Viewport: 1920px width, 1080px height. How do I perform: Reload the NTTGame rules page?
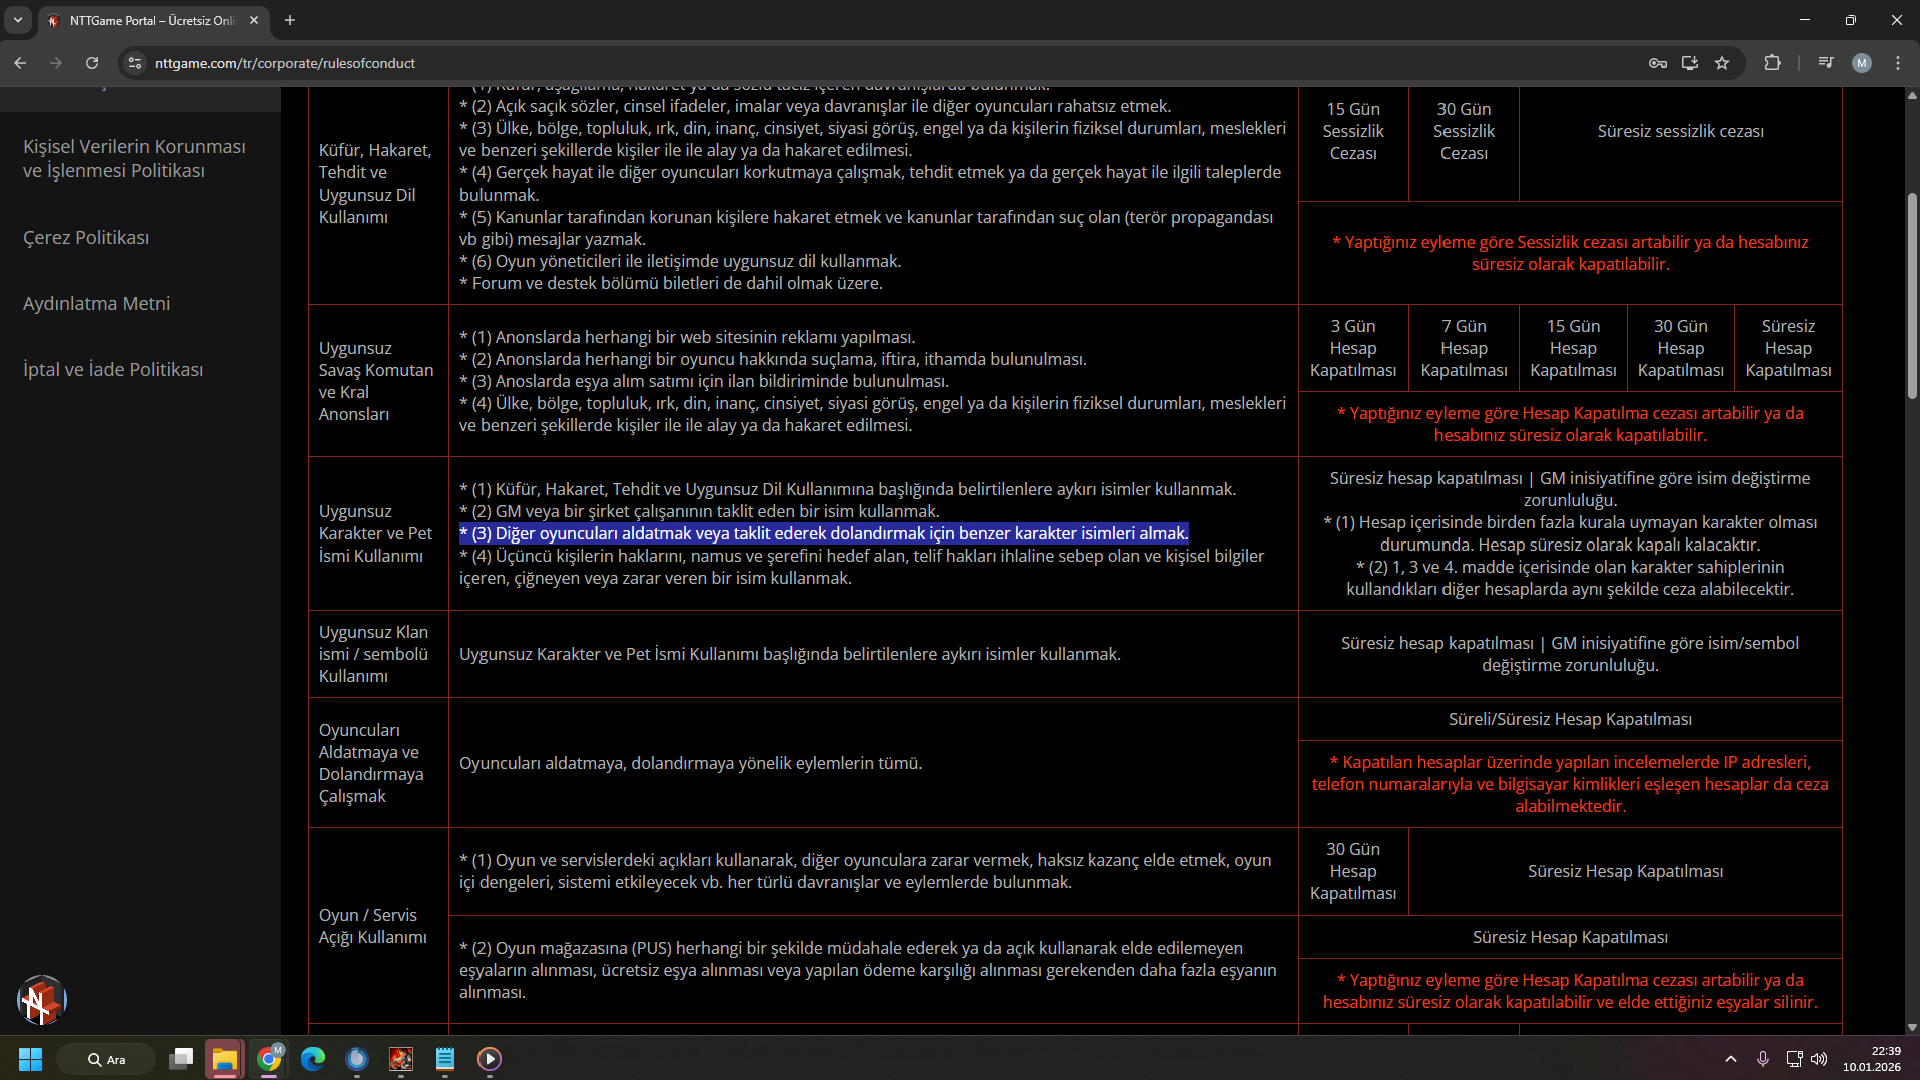point(92,63)
